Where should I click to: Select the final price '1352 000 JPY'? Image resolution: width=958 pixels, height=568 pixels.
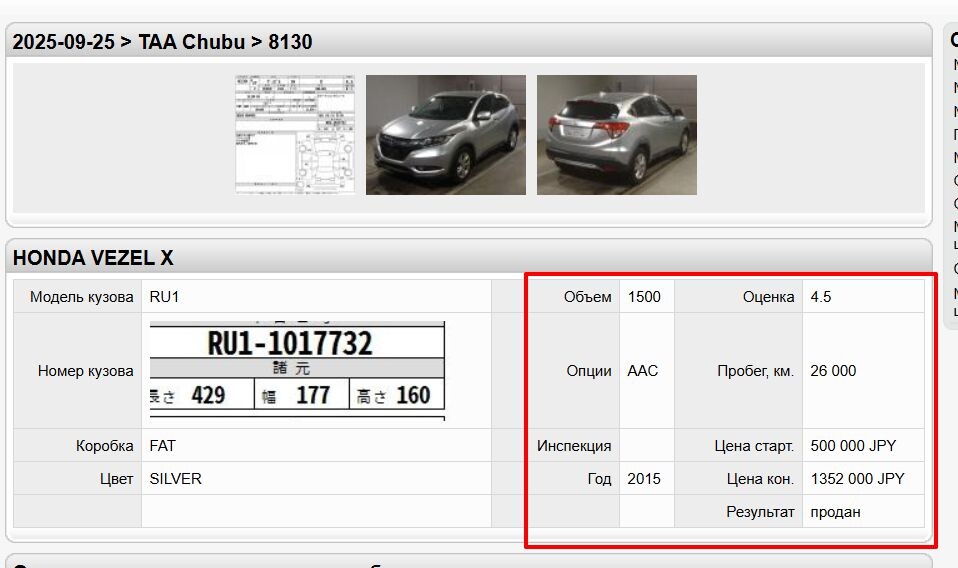(858, 479)
